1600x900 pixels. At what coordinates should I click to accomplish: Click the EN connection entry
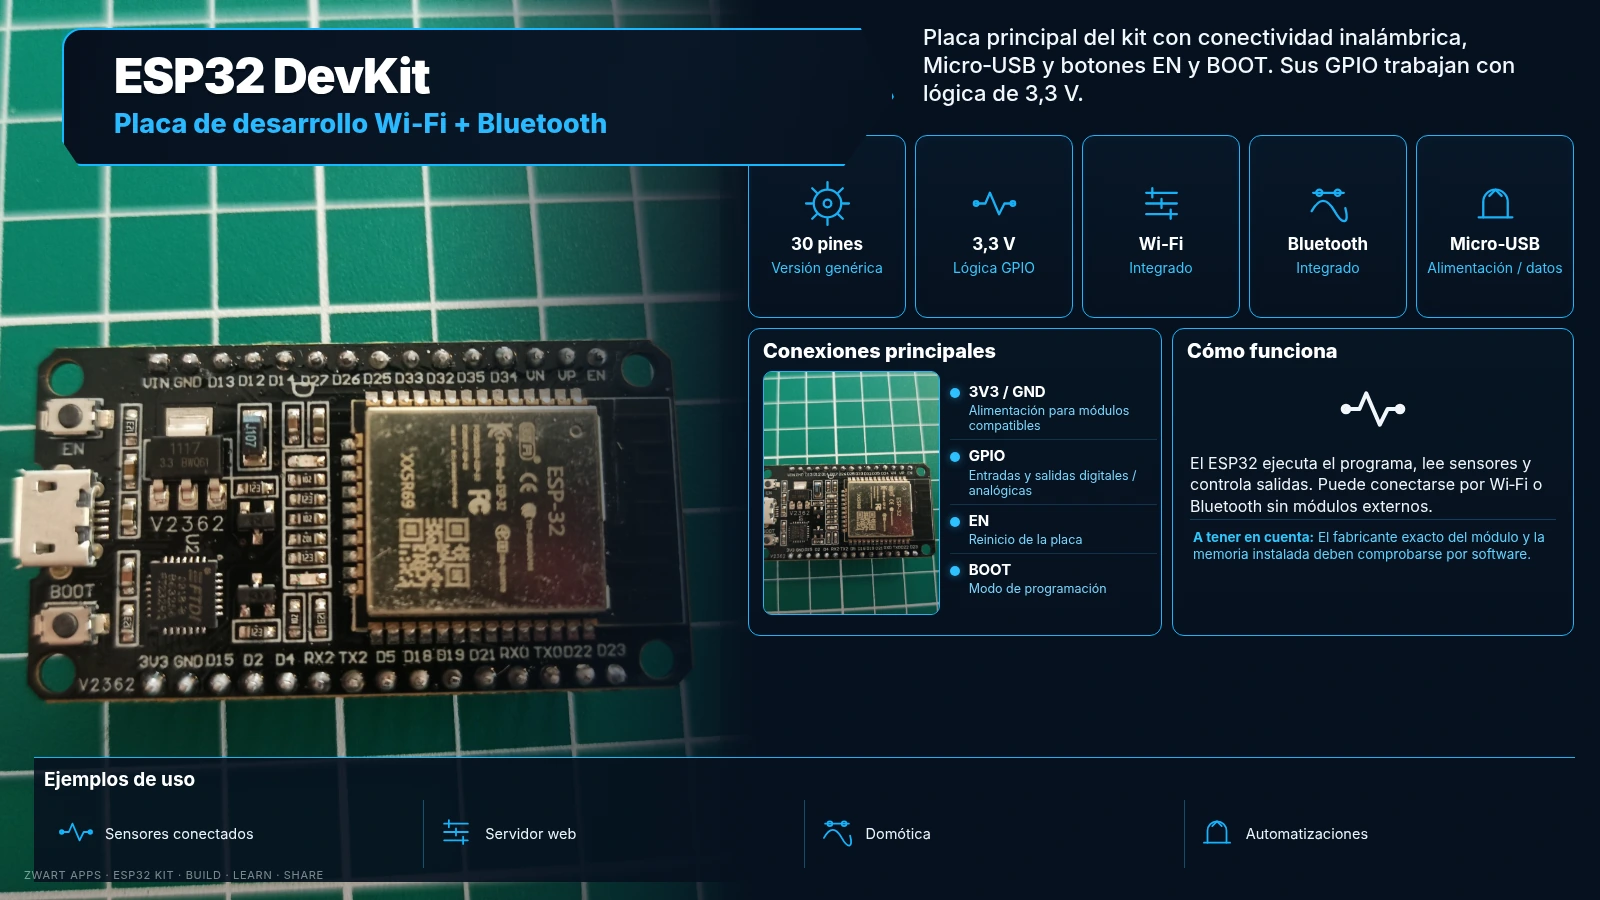(1052, 530)
